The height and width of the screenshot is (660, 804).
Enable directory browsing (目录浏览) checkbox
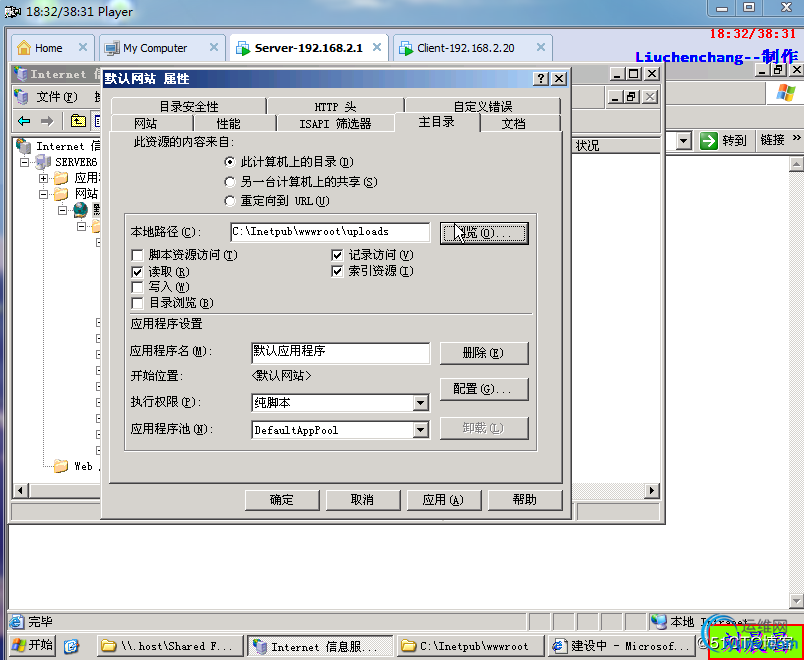pos(137,303)
